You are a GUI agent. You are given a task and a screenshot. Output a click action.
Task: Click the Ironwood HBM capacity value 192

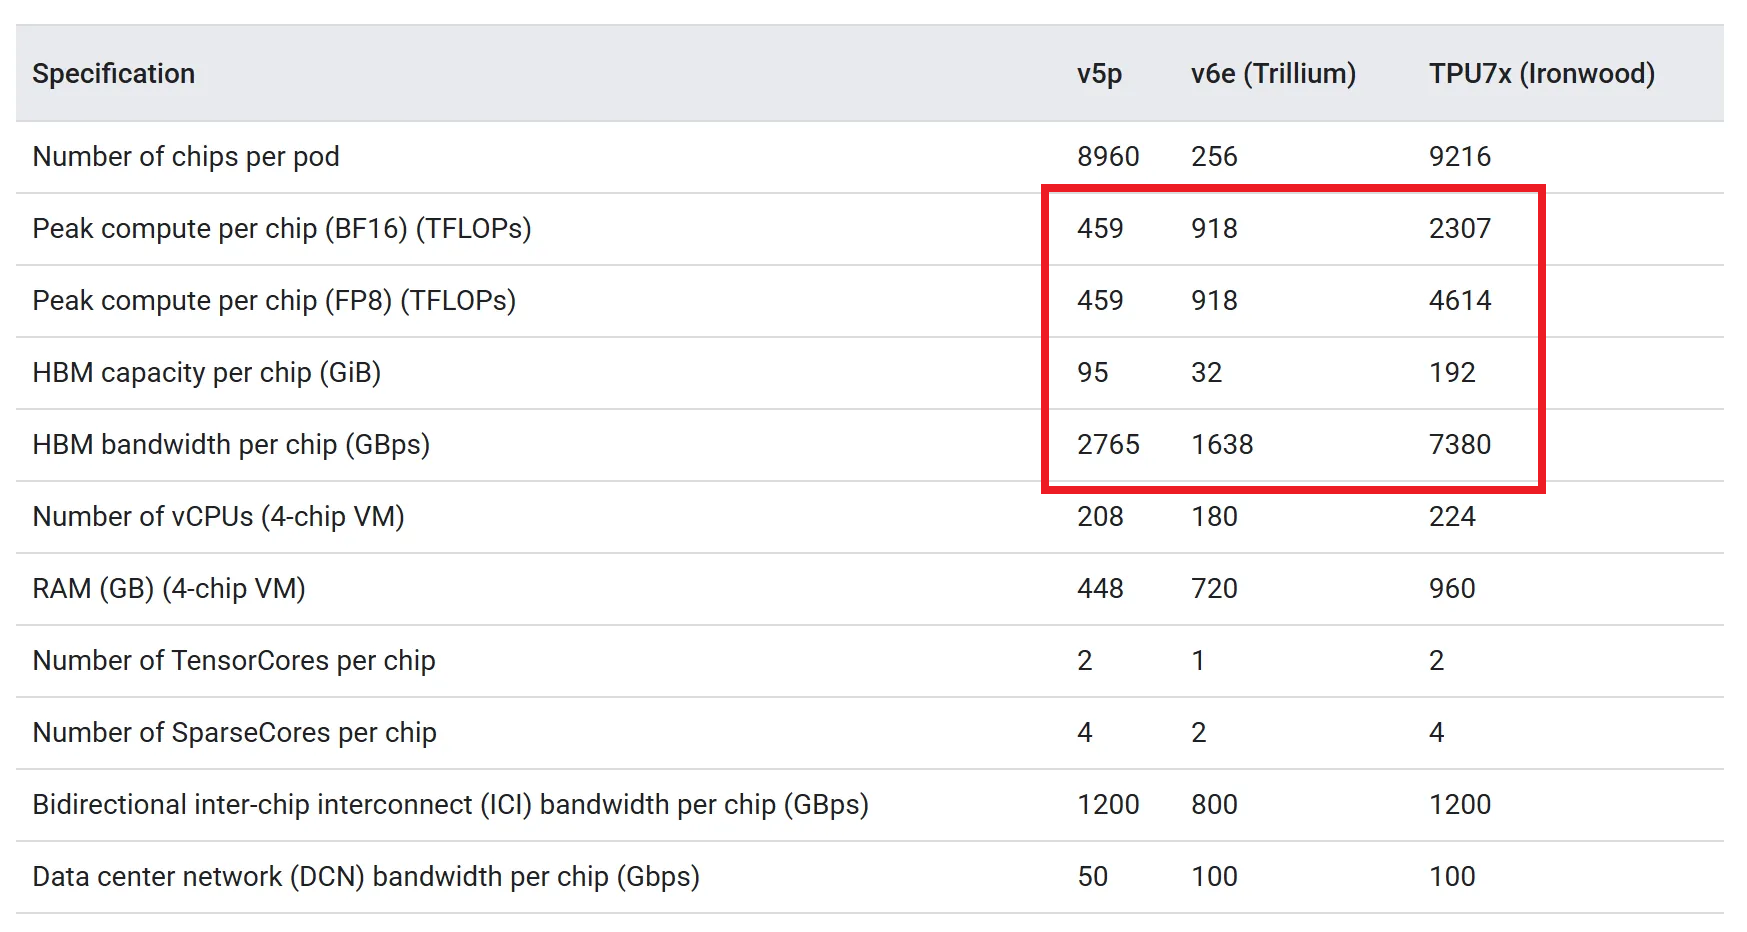click(1452, 373)
